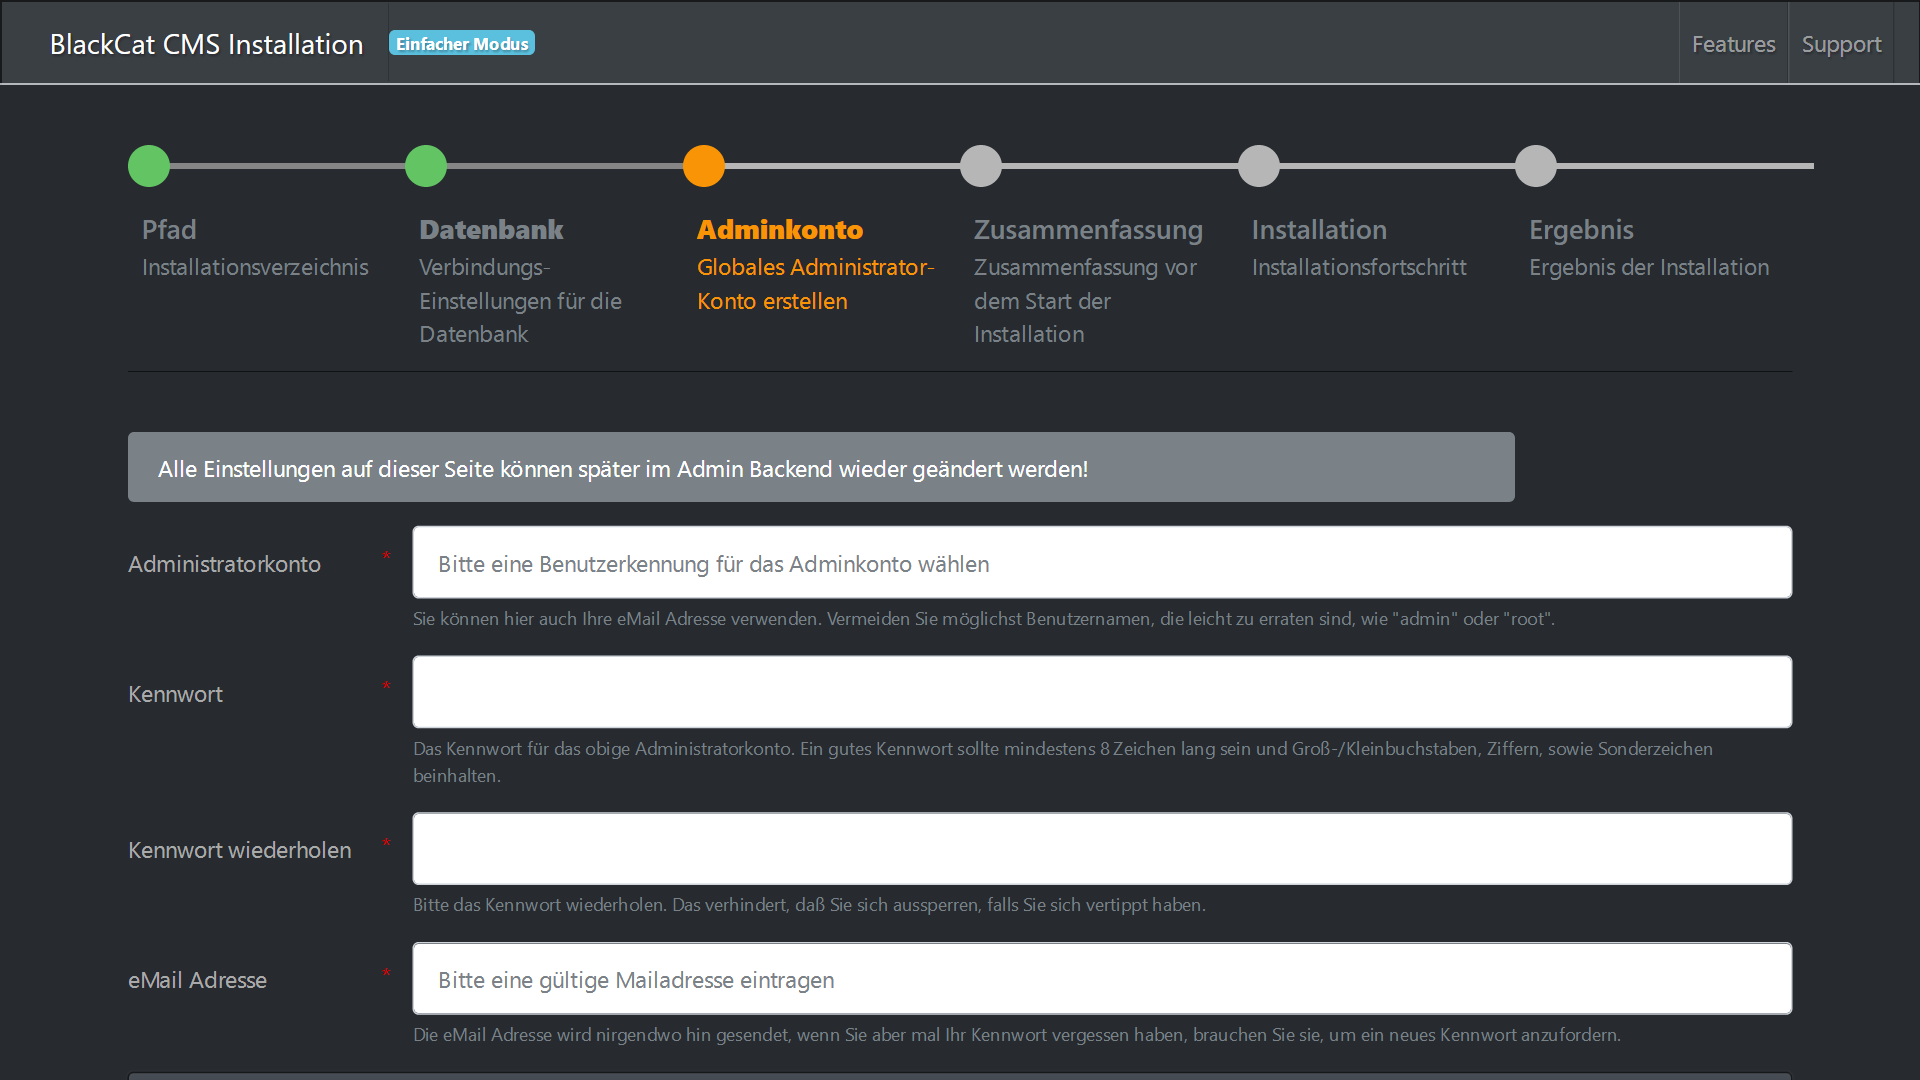Click the Administratorkonto label
1920x1080 pixels.
tap(224, 564)
